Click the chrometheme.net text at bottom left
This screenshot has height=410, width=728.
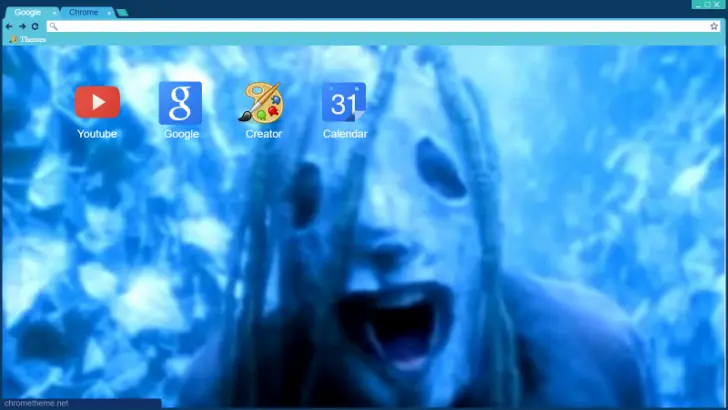tap(37, 403)
